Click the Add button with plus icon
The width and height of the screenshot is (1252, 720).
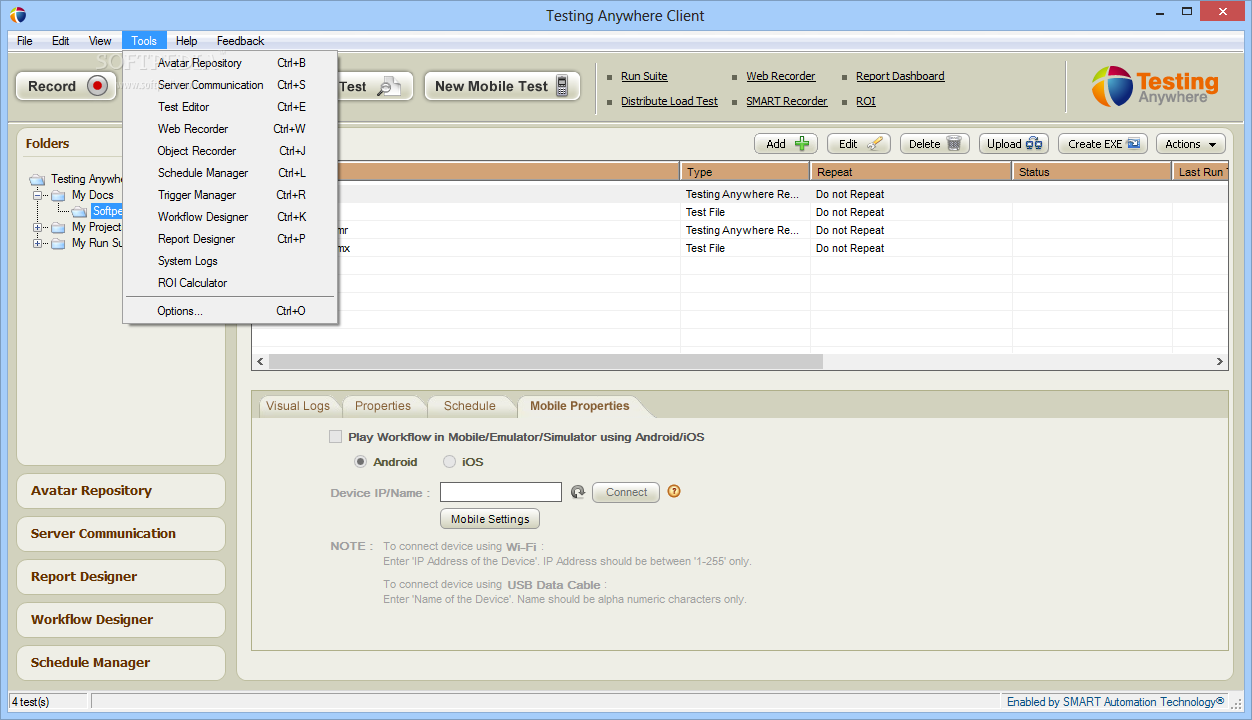[785, 144]
